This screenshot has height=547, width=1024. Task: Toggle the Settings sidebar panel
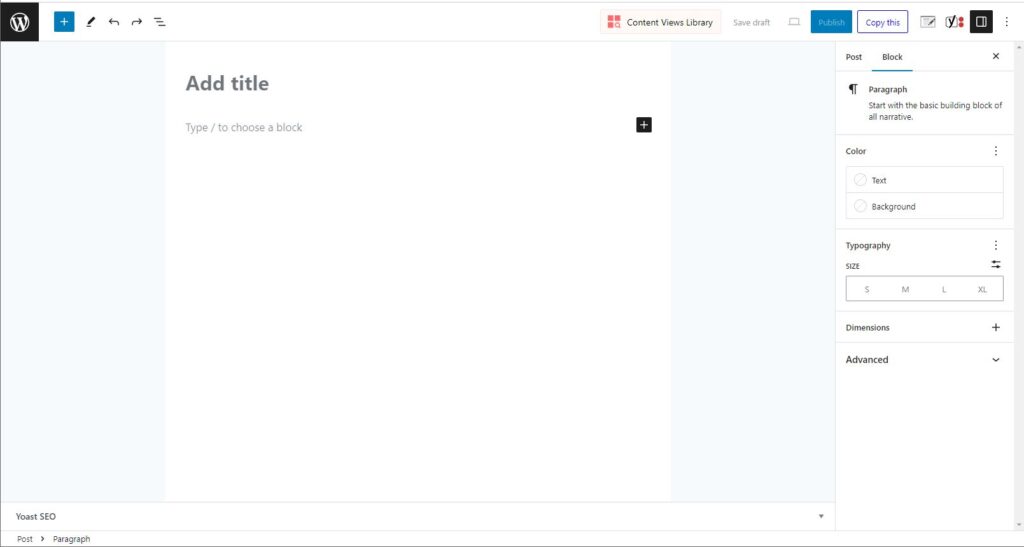click(x=981, y=22)
